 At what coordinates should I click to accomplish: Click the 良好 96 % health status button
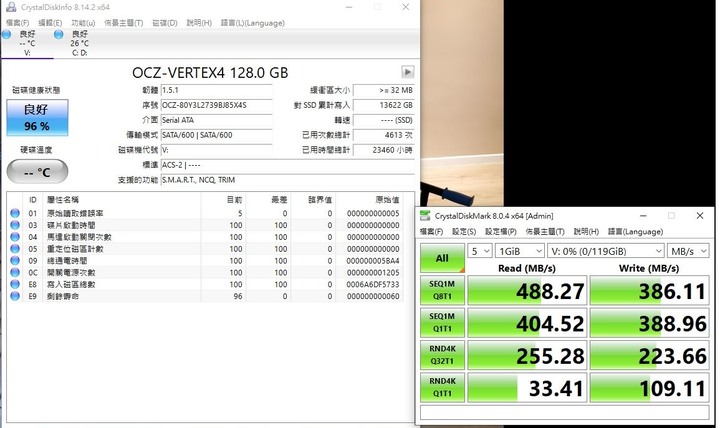[x=37, y=118]
